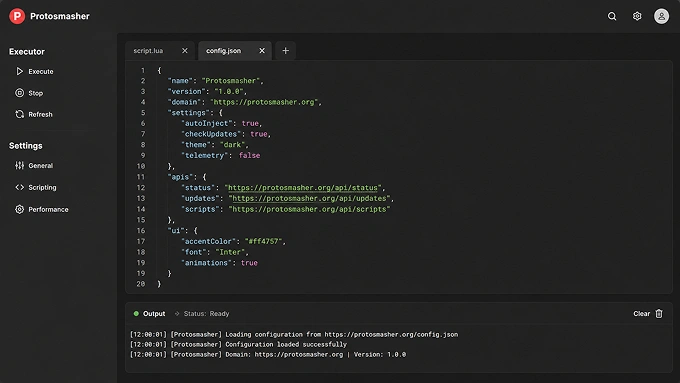The height and width of the screenshot is (383, 680).
Task: Click the Status: Ready text
Action: [x=206, y=313]
